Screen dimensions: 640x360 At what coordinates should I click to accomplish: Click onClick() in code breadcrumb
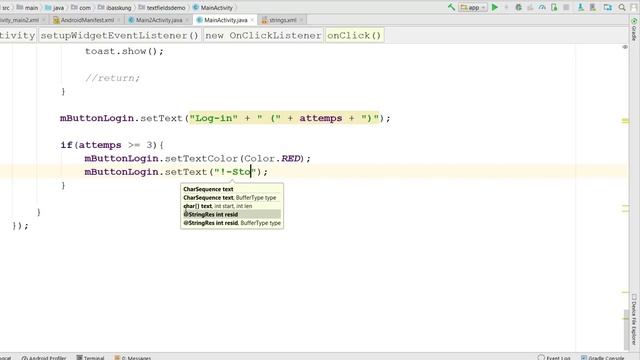click(x=354, y=36)
